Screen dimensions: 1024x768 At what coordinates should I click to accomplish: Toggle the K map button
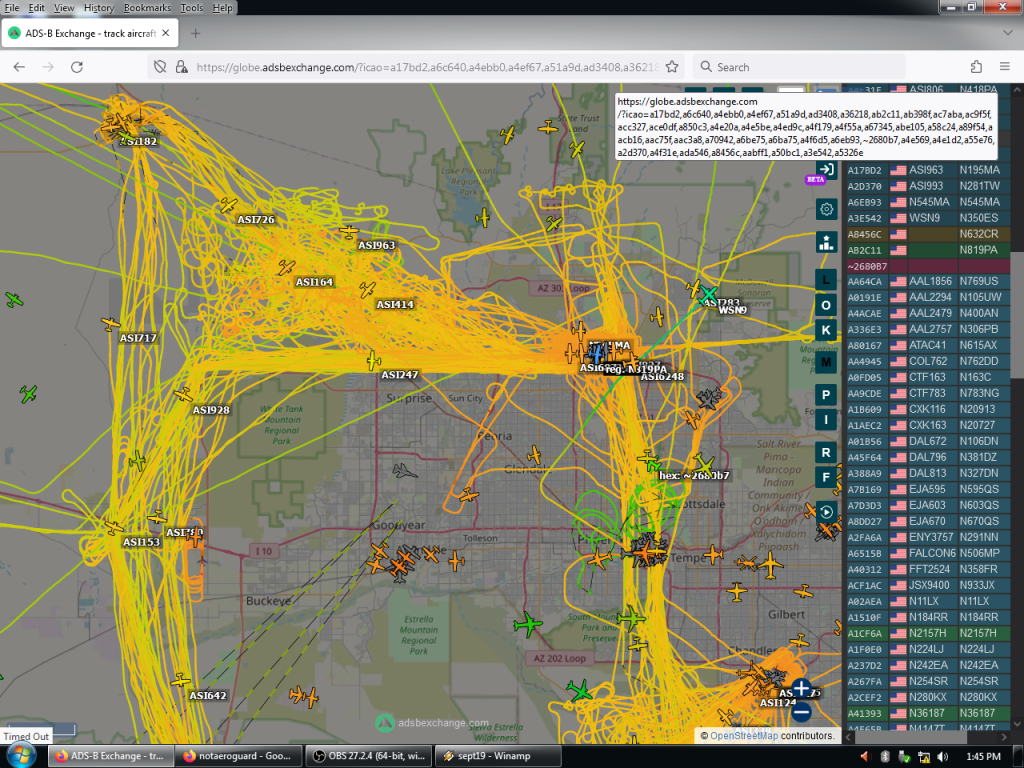point(826,330)
